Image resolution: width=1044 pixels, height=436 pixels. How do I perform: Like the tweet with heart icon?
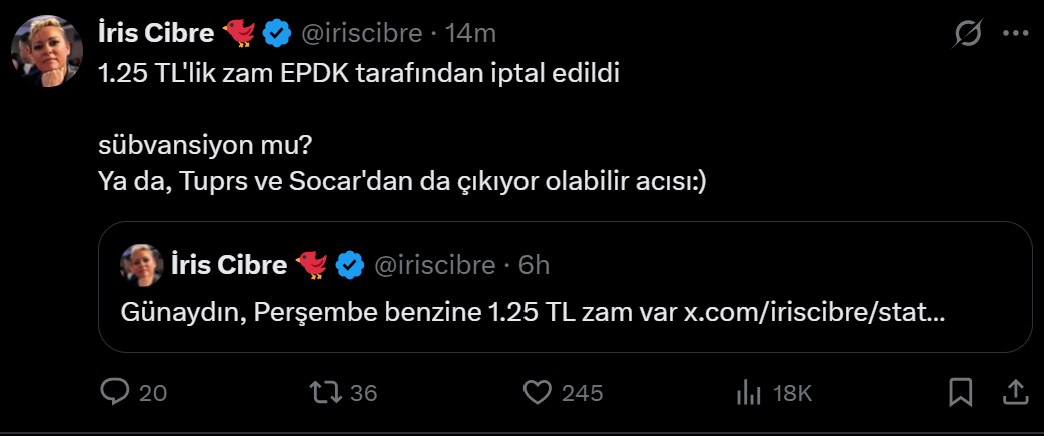tap(539, 392)
